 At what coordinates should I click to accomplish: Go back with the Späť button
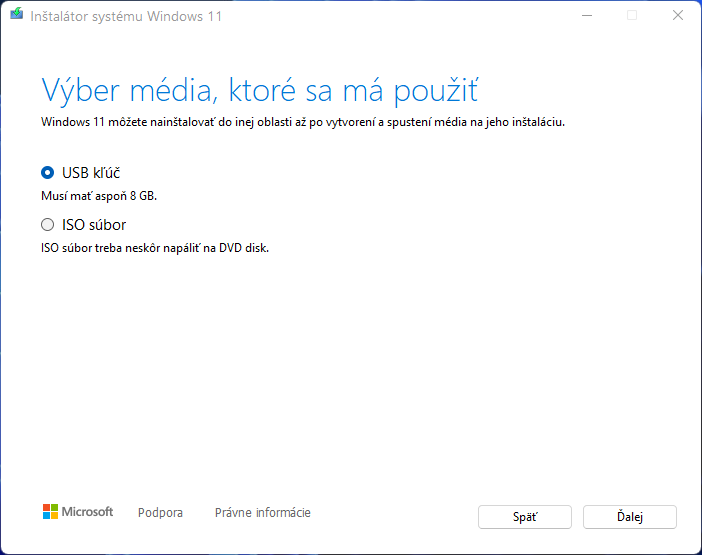click(x=525, y=517)
